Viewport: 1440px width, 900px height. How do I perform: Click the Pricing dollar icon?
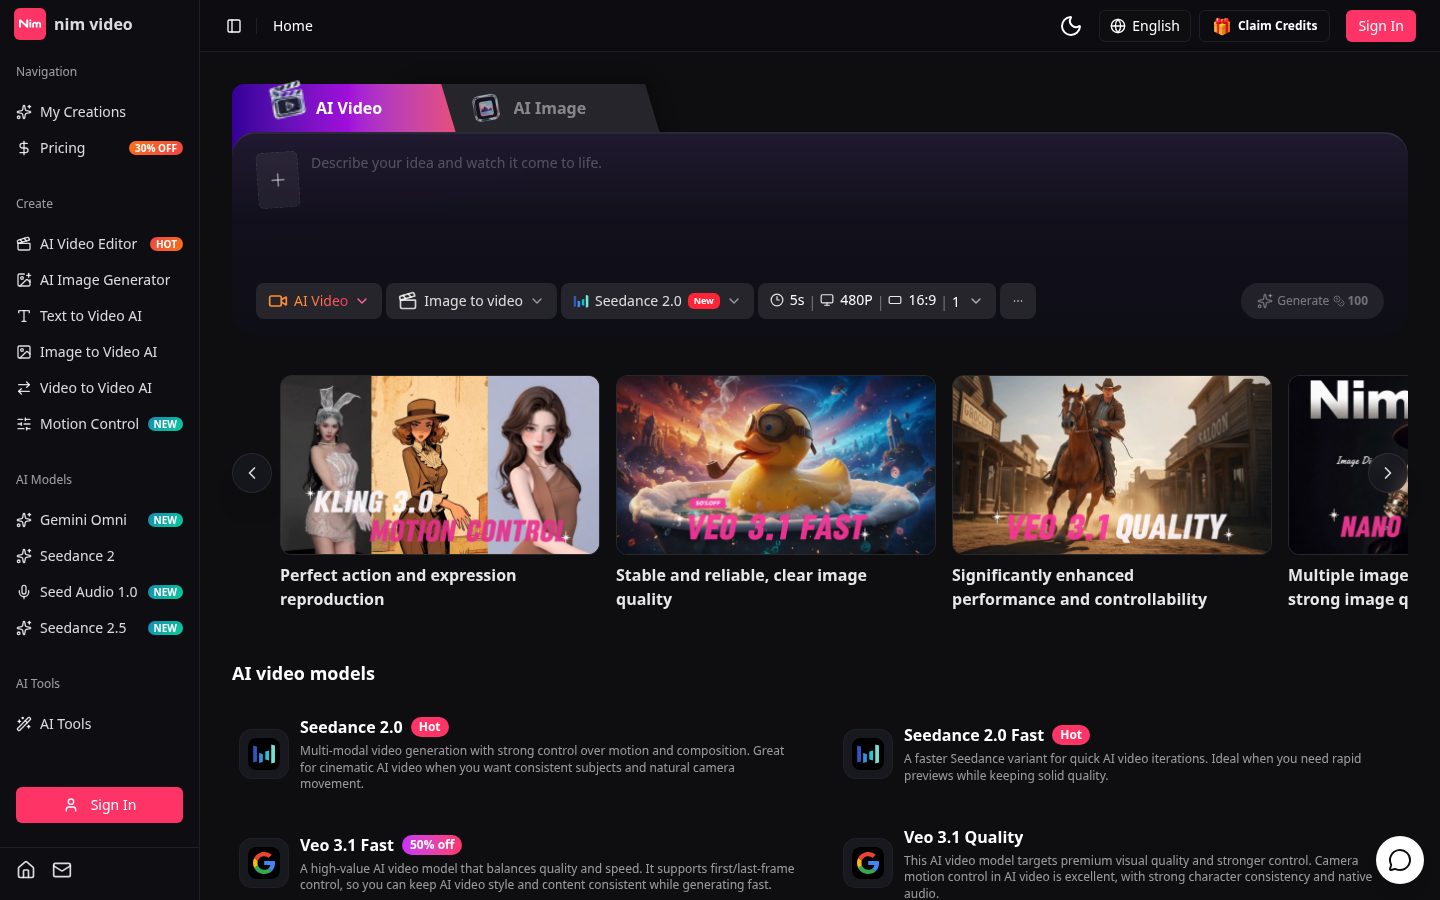point(24,148)
